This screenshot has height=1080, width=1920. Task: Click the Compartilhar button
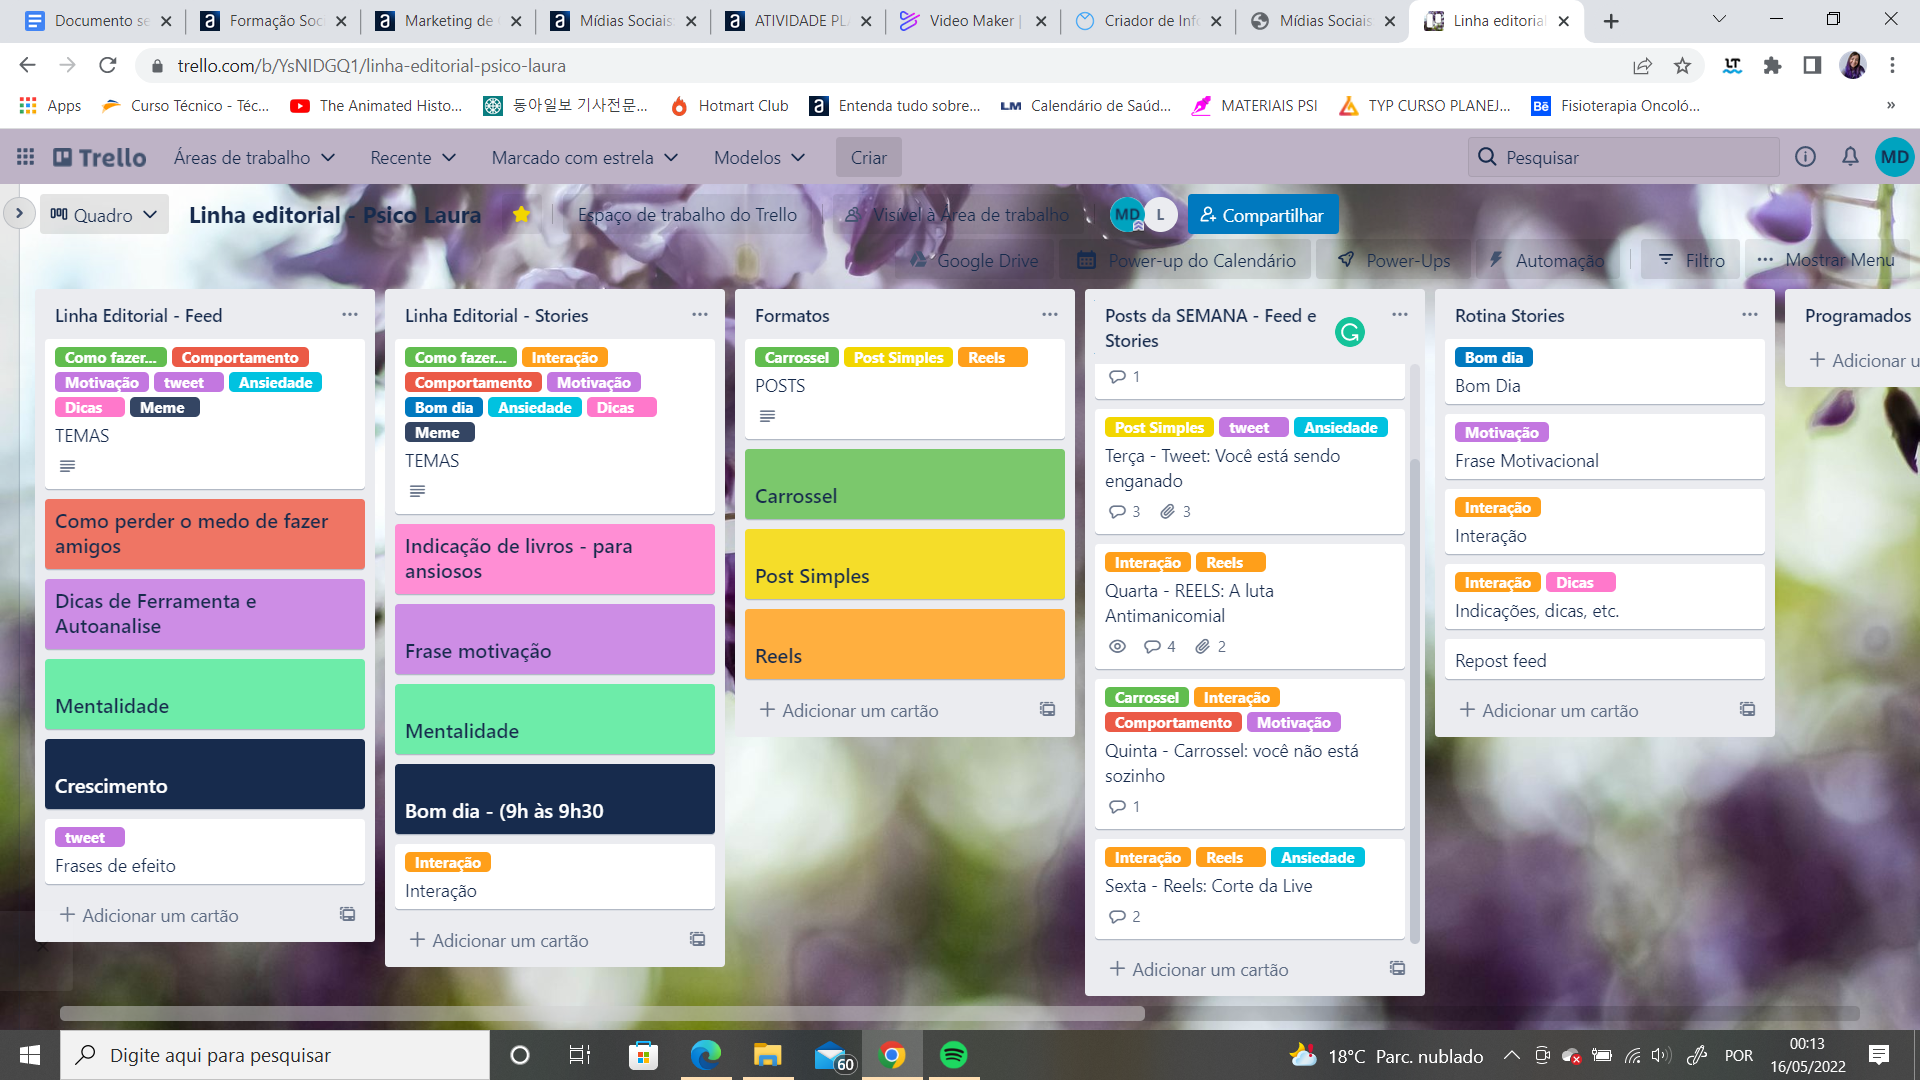pyautogui.click(x=1262, y=215)
